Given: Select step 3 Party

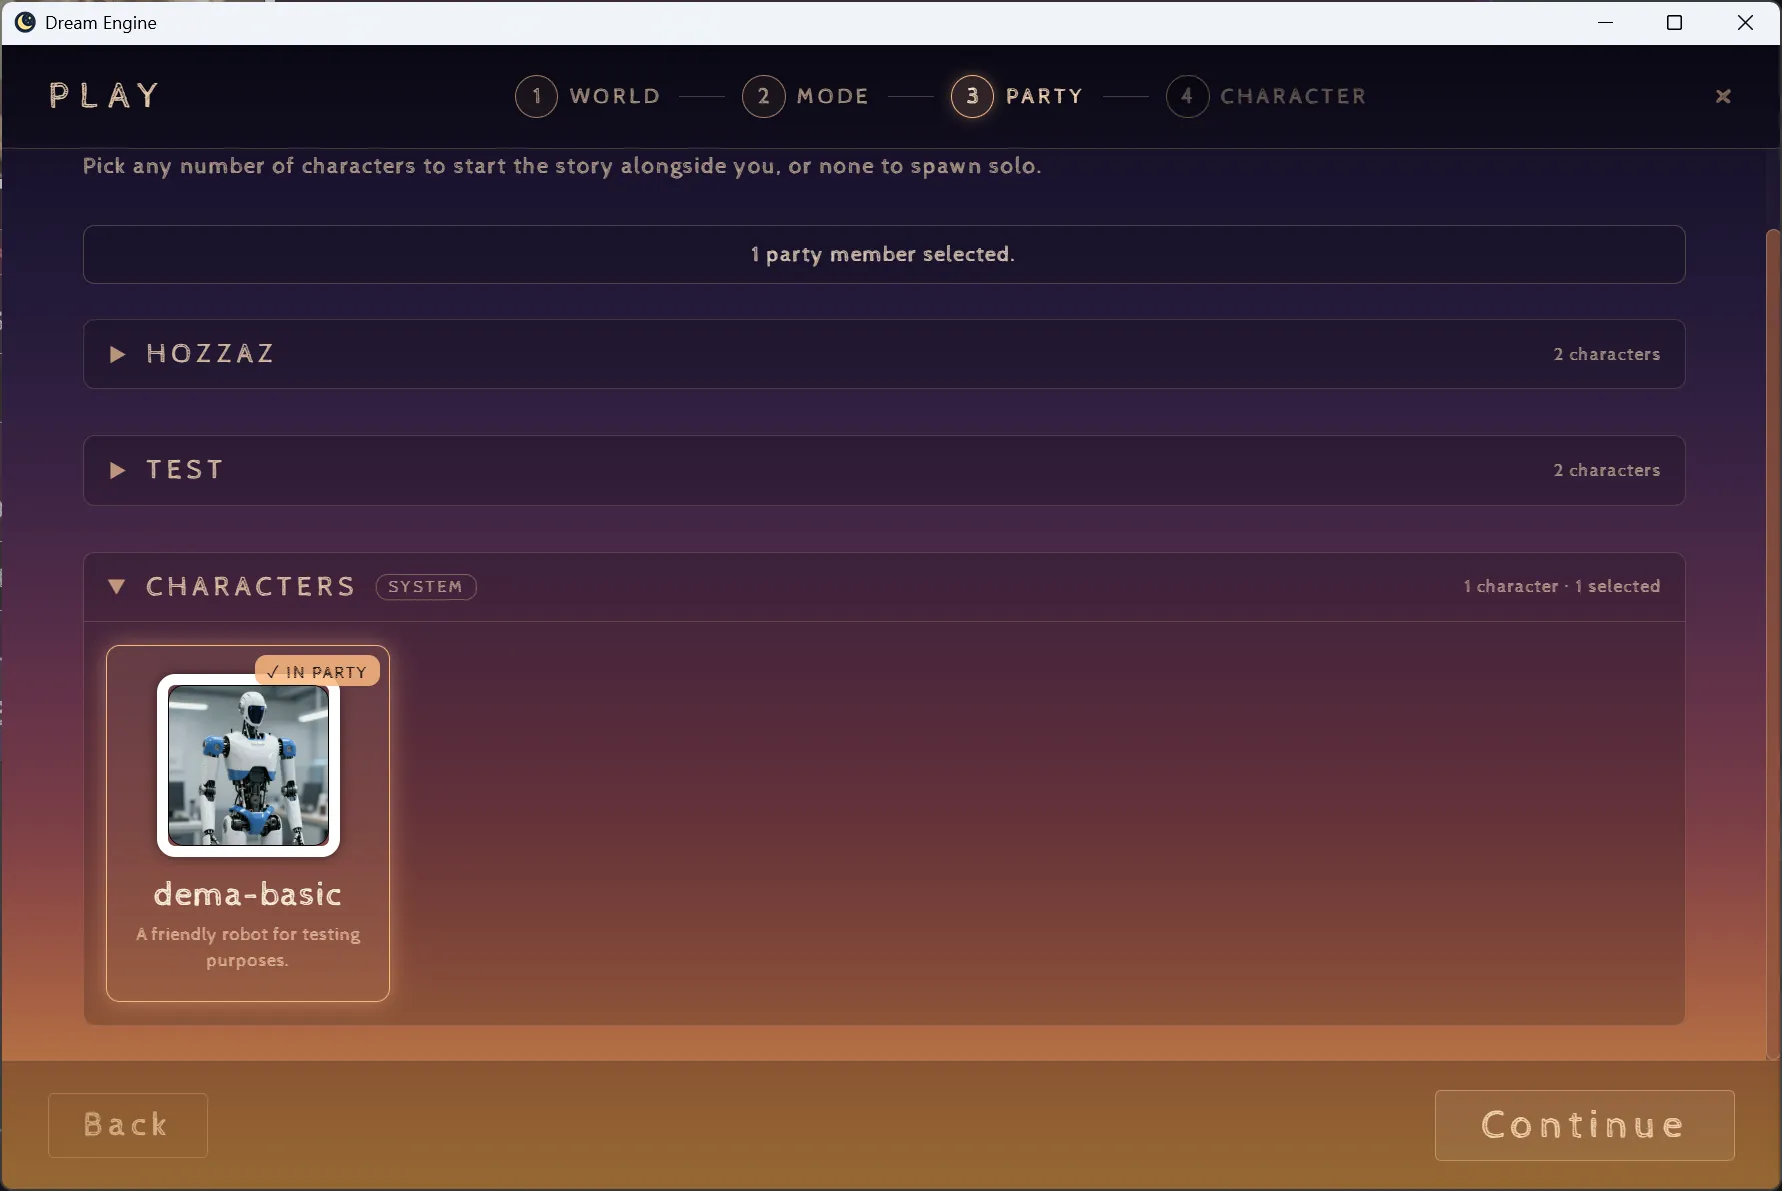Looking at the screenshot, I should 1017,96.
